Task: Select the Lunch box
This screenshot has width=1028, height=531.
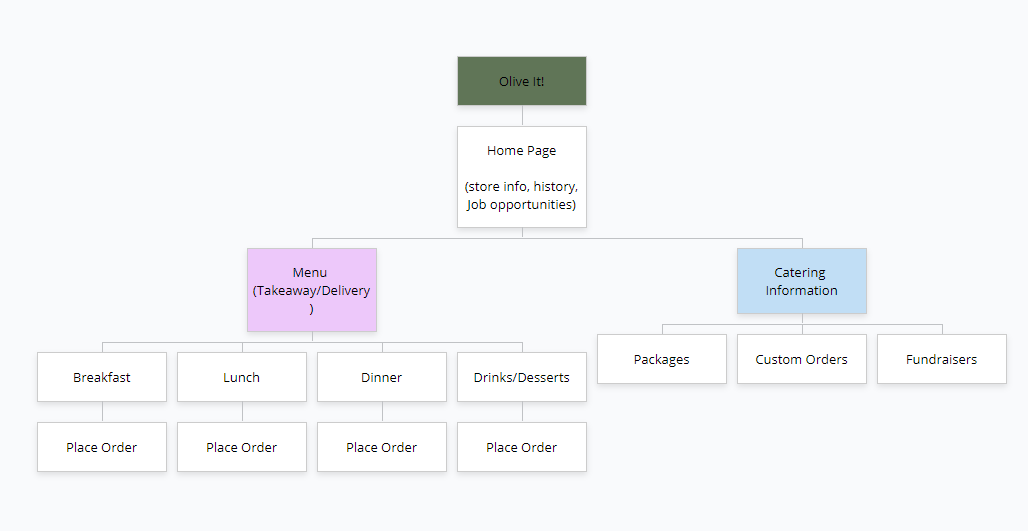Action: pyautogui.click(x=241, y=377)
